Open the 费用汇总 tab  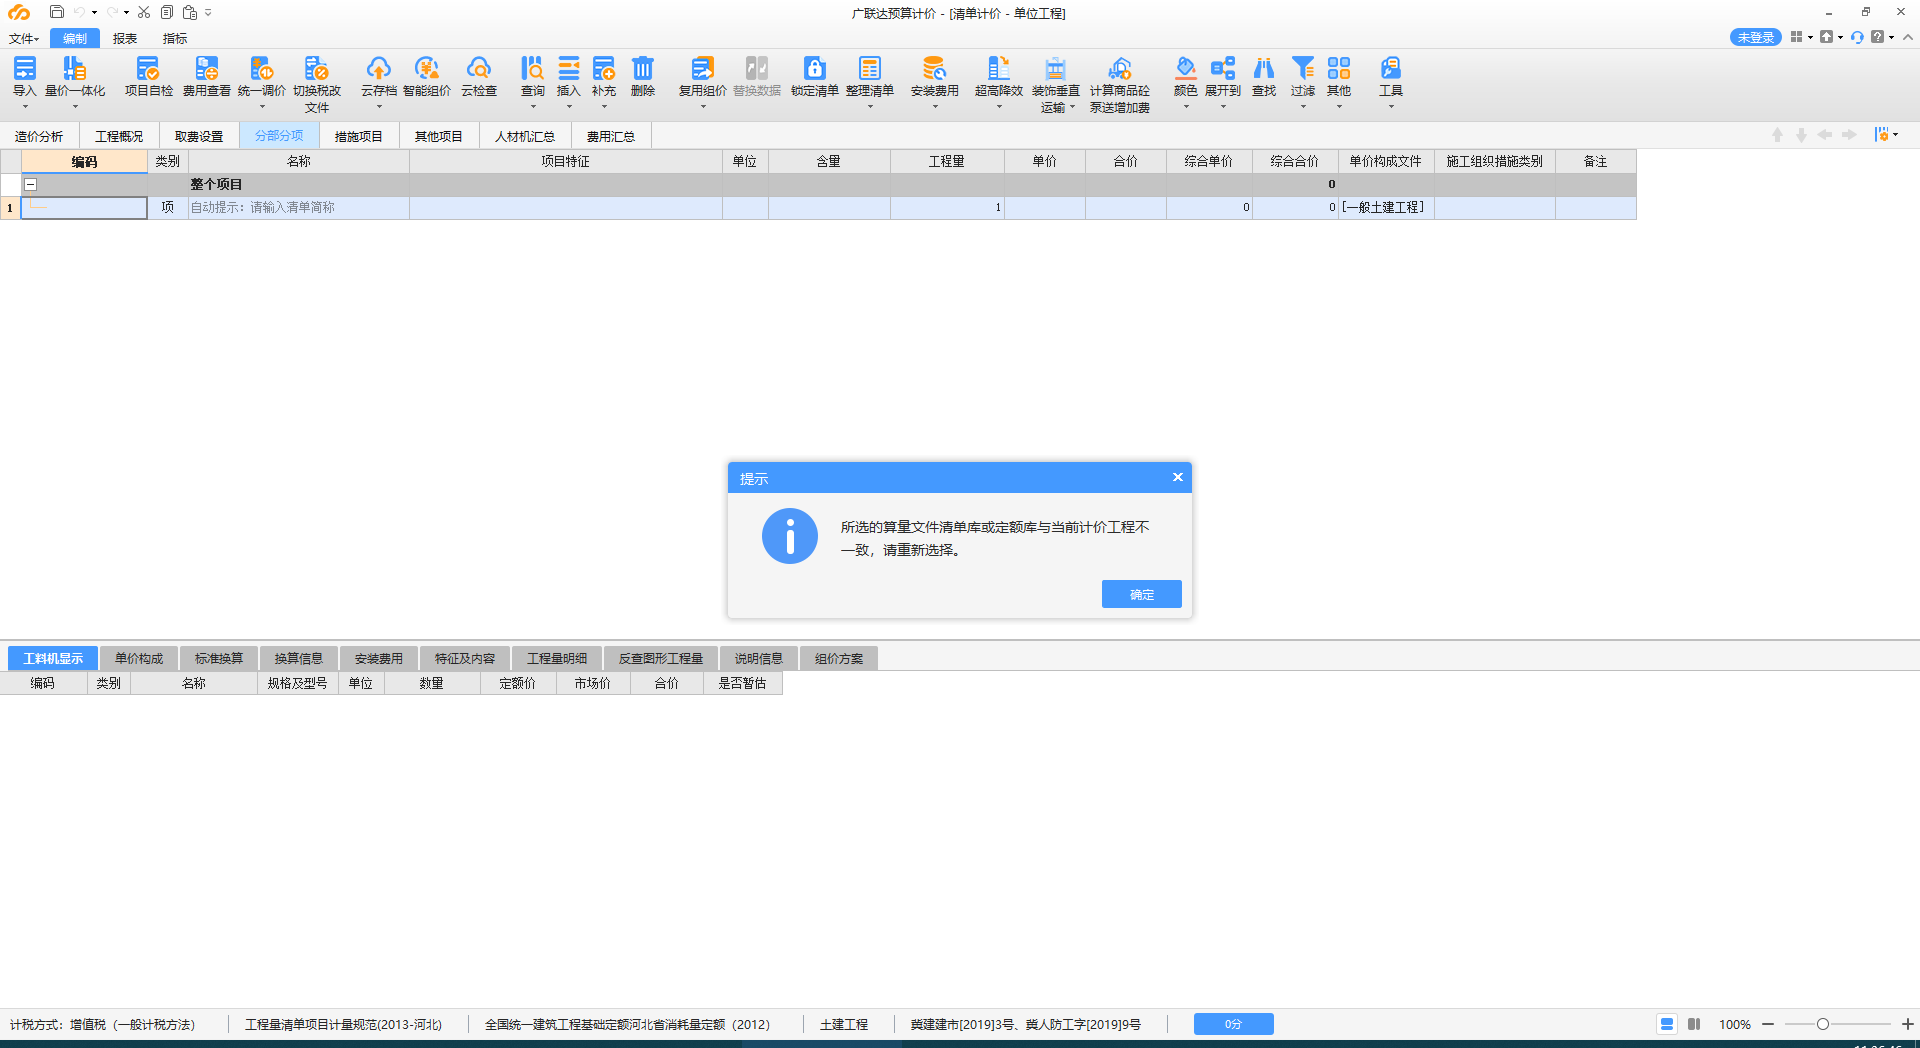pyautogui.click(x=611, y=136)
